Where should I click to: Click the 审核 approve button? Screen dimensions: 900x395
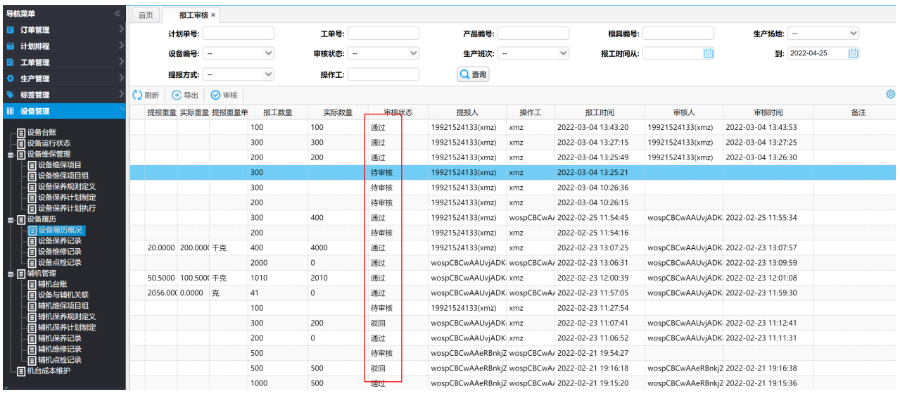(224, 95)
